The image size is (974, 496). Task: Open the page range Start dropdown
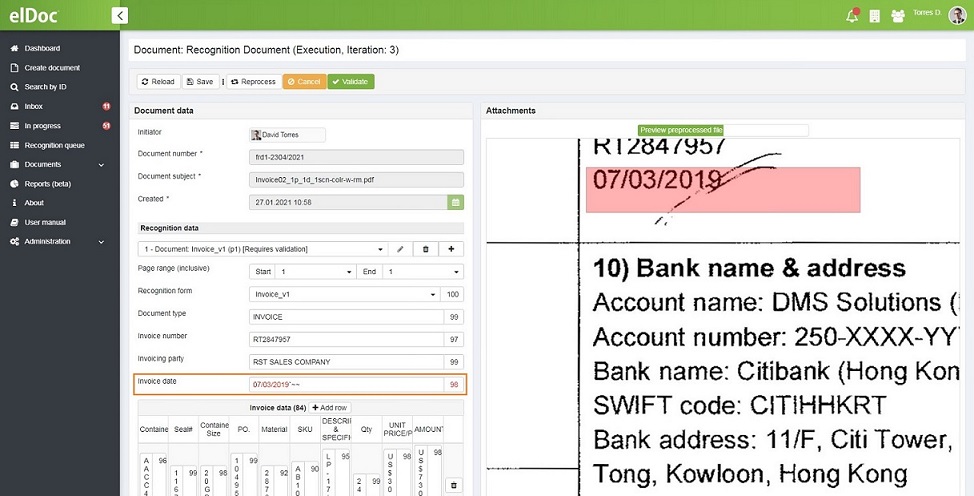click(x=316, y=272)
